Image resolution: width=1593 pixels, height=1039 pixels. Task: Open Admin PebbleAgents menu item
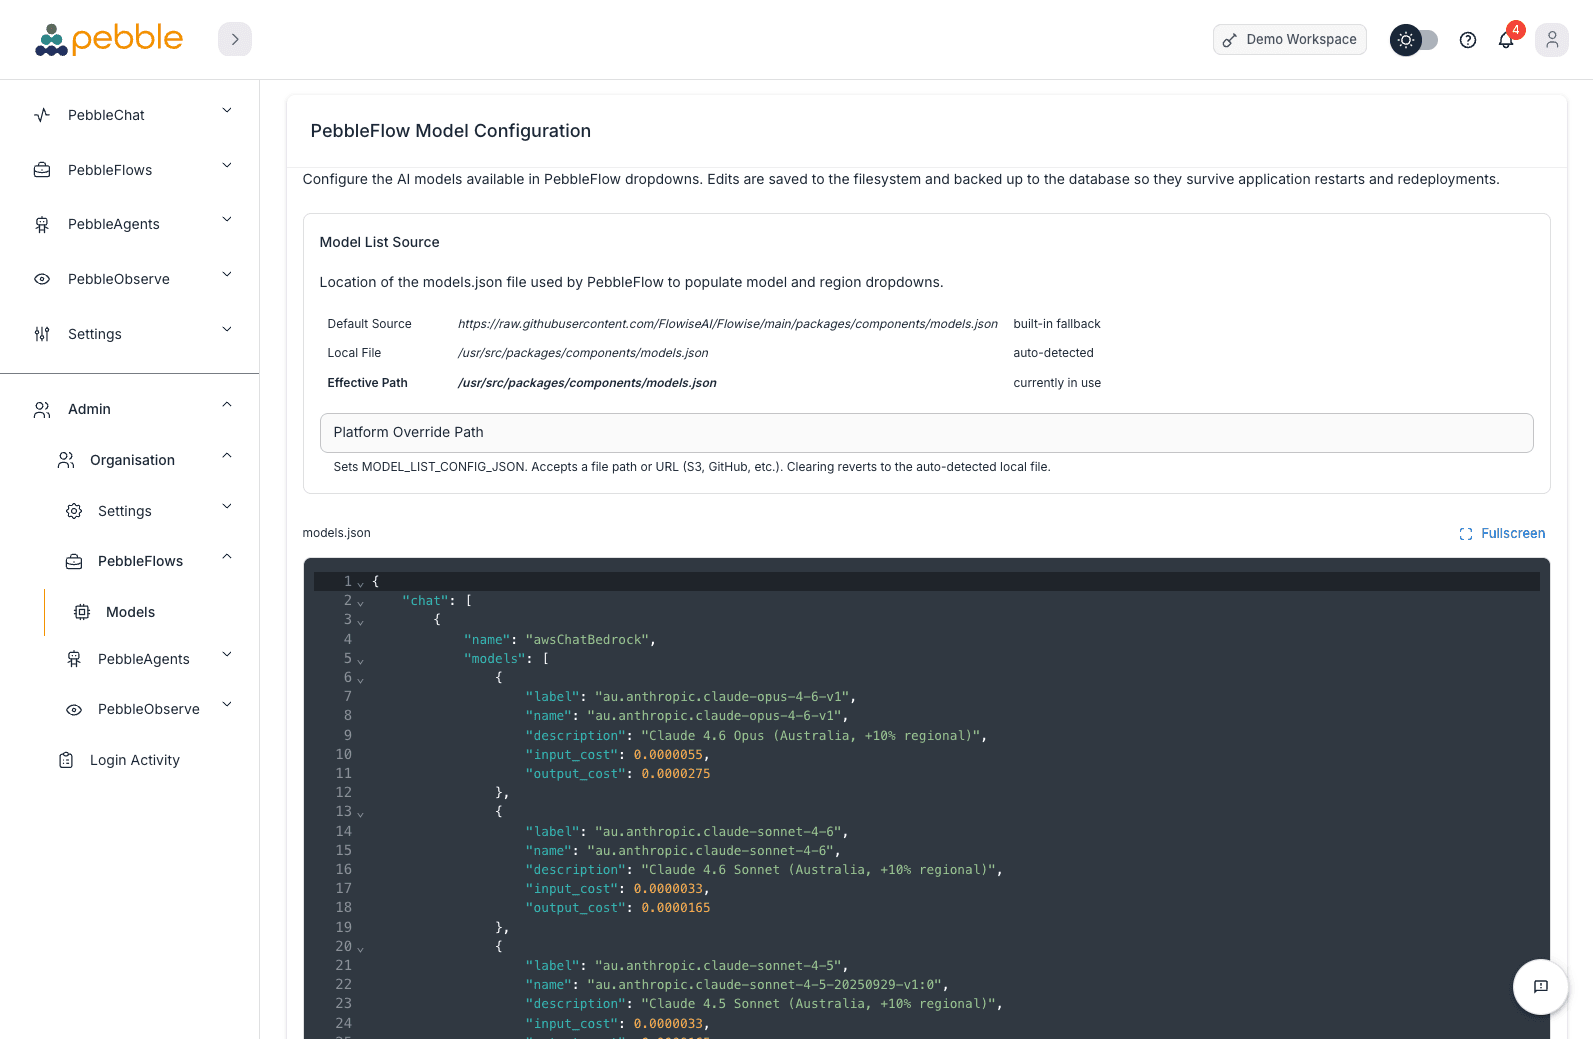click(145, 659)
